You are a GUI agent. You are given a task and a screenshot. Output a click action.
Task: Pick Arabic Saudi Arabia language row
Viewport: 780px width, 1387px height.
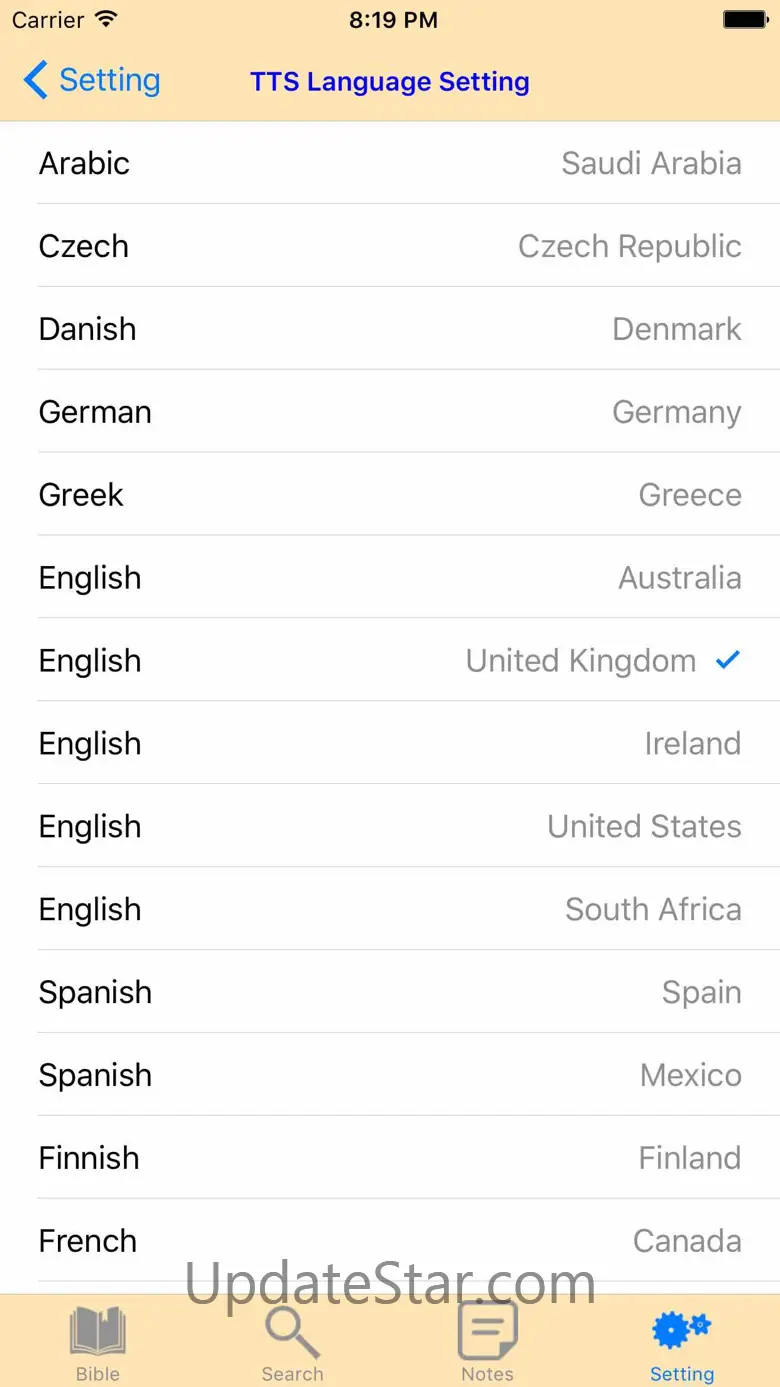(390, 163)
